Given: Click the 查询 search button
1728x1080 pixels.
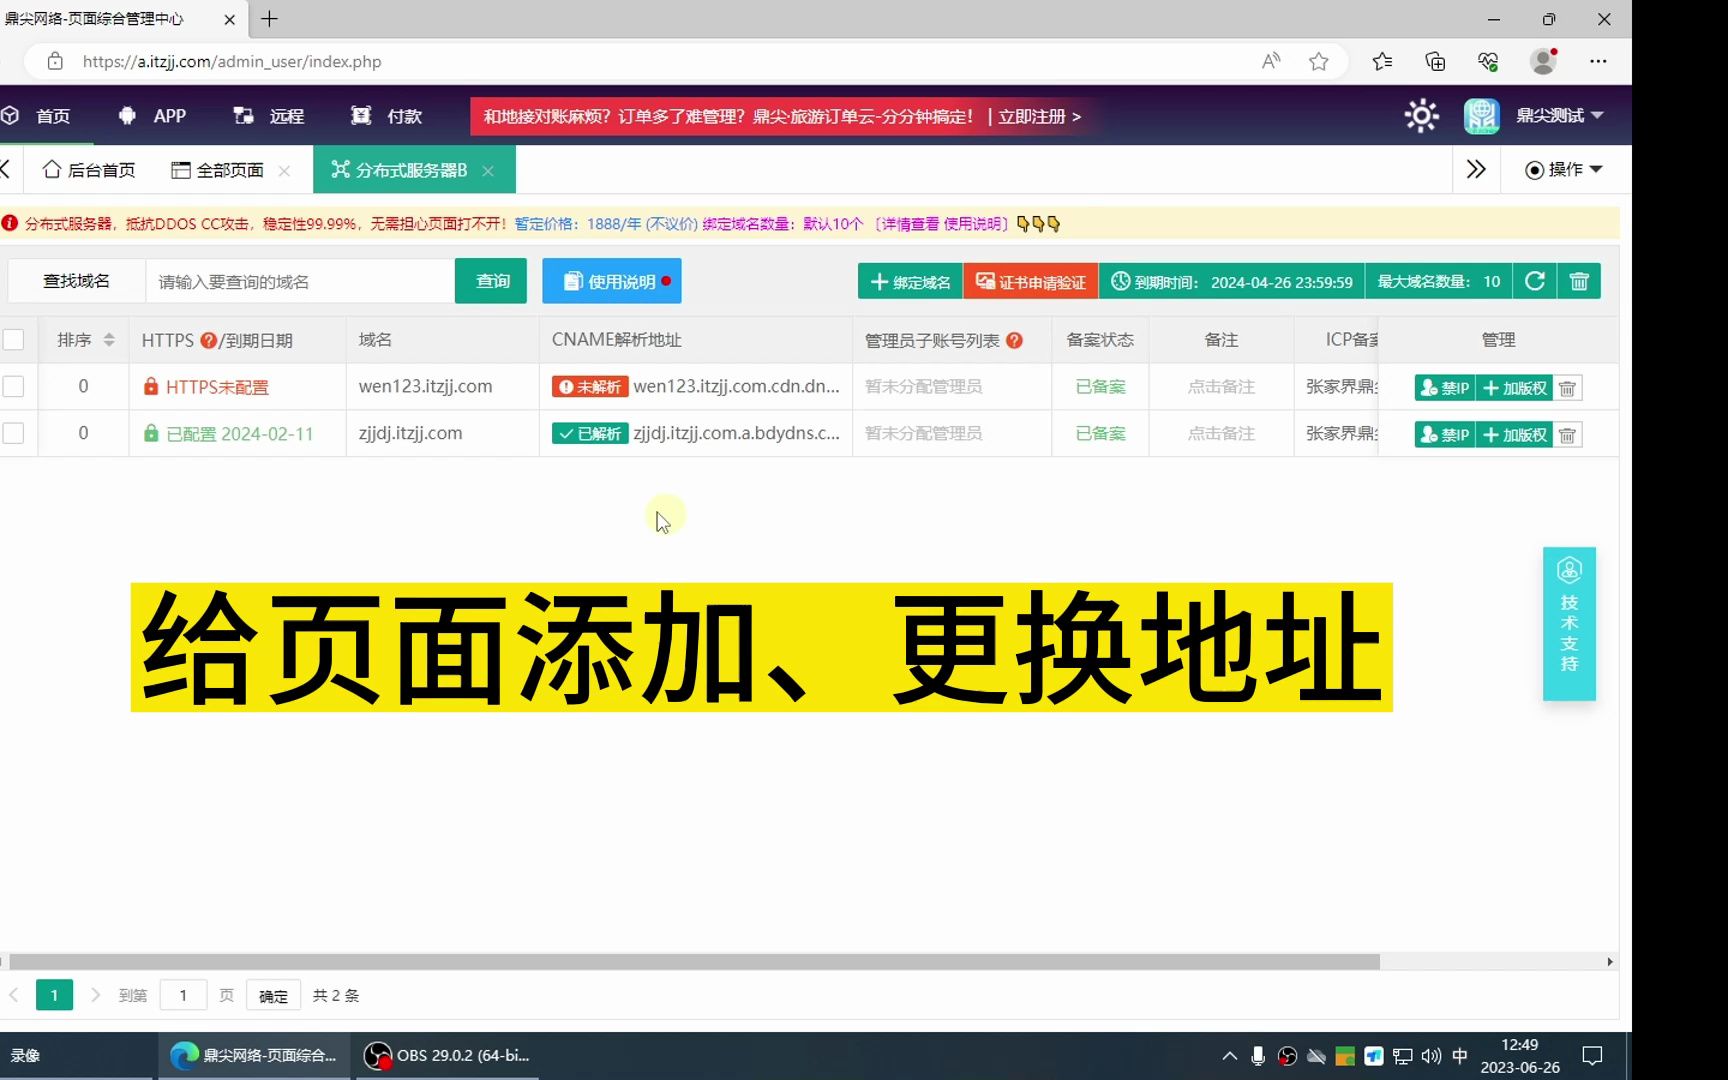Looking at the screenshot, I should (x=491, y=281).
